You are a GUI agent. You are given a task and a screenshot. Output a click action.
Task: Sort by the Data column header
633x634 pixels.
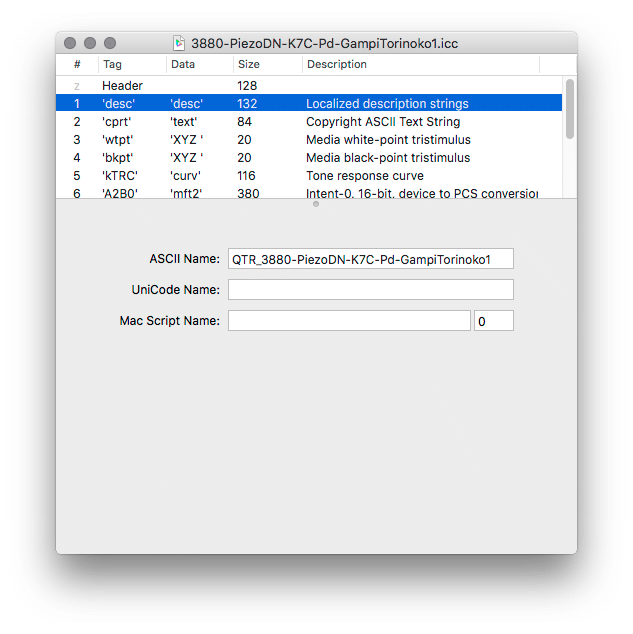200,64
